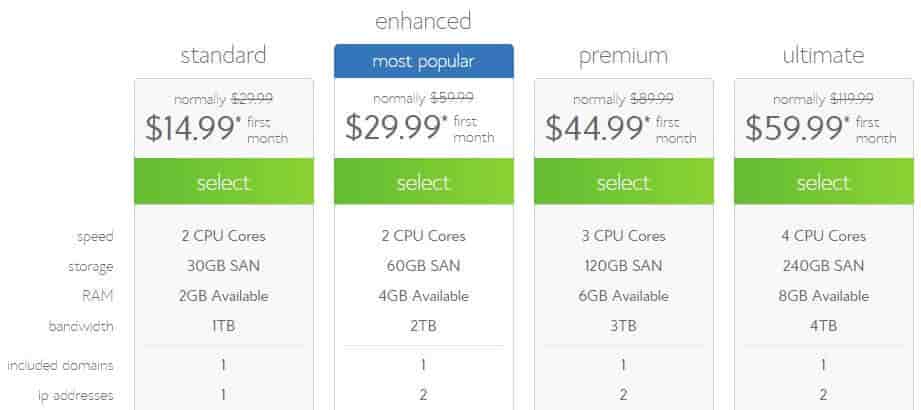Click 4GB Available in the enhanced column
921x410 pixels.
coord(423,296)
